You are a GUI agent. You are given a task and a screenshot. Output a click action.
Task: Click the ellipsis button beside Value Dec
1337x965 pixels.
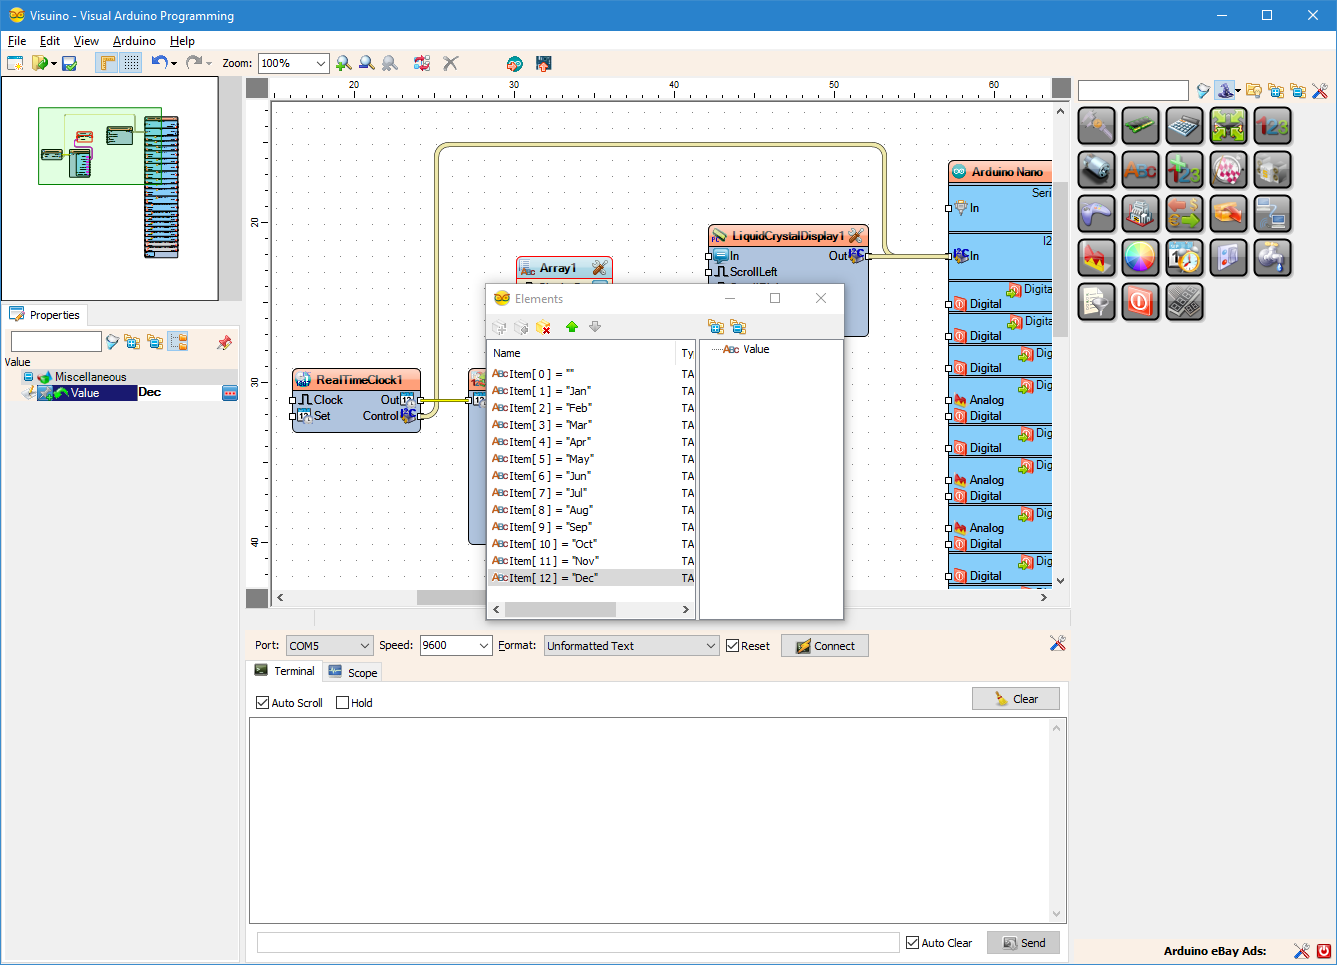point(230,393)
